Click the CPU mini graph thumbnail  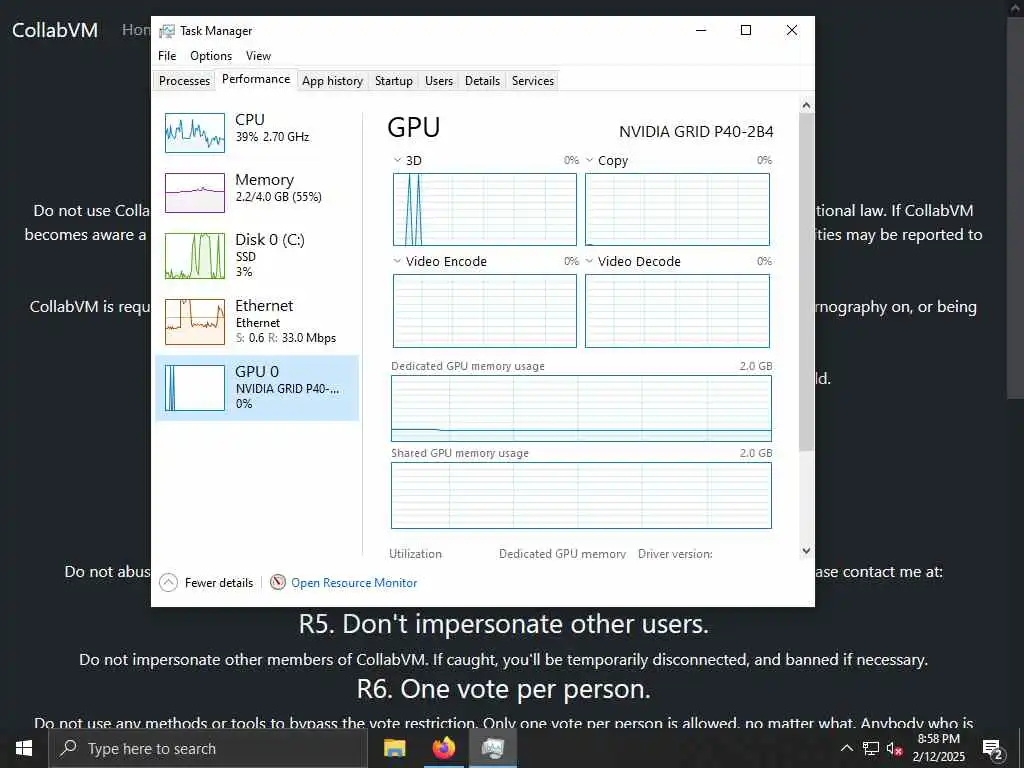195,133
